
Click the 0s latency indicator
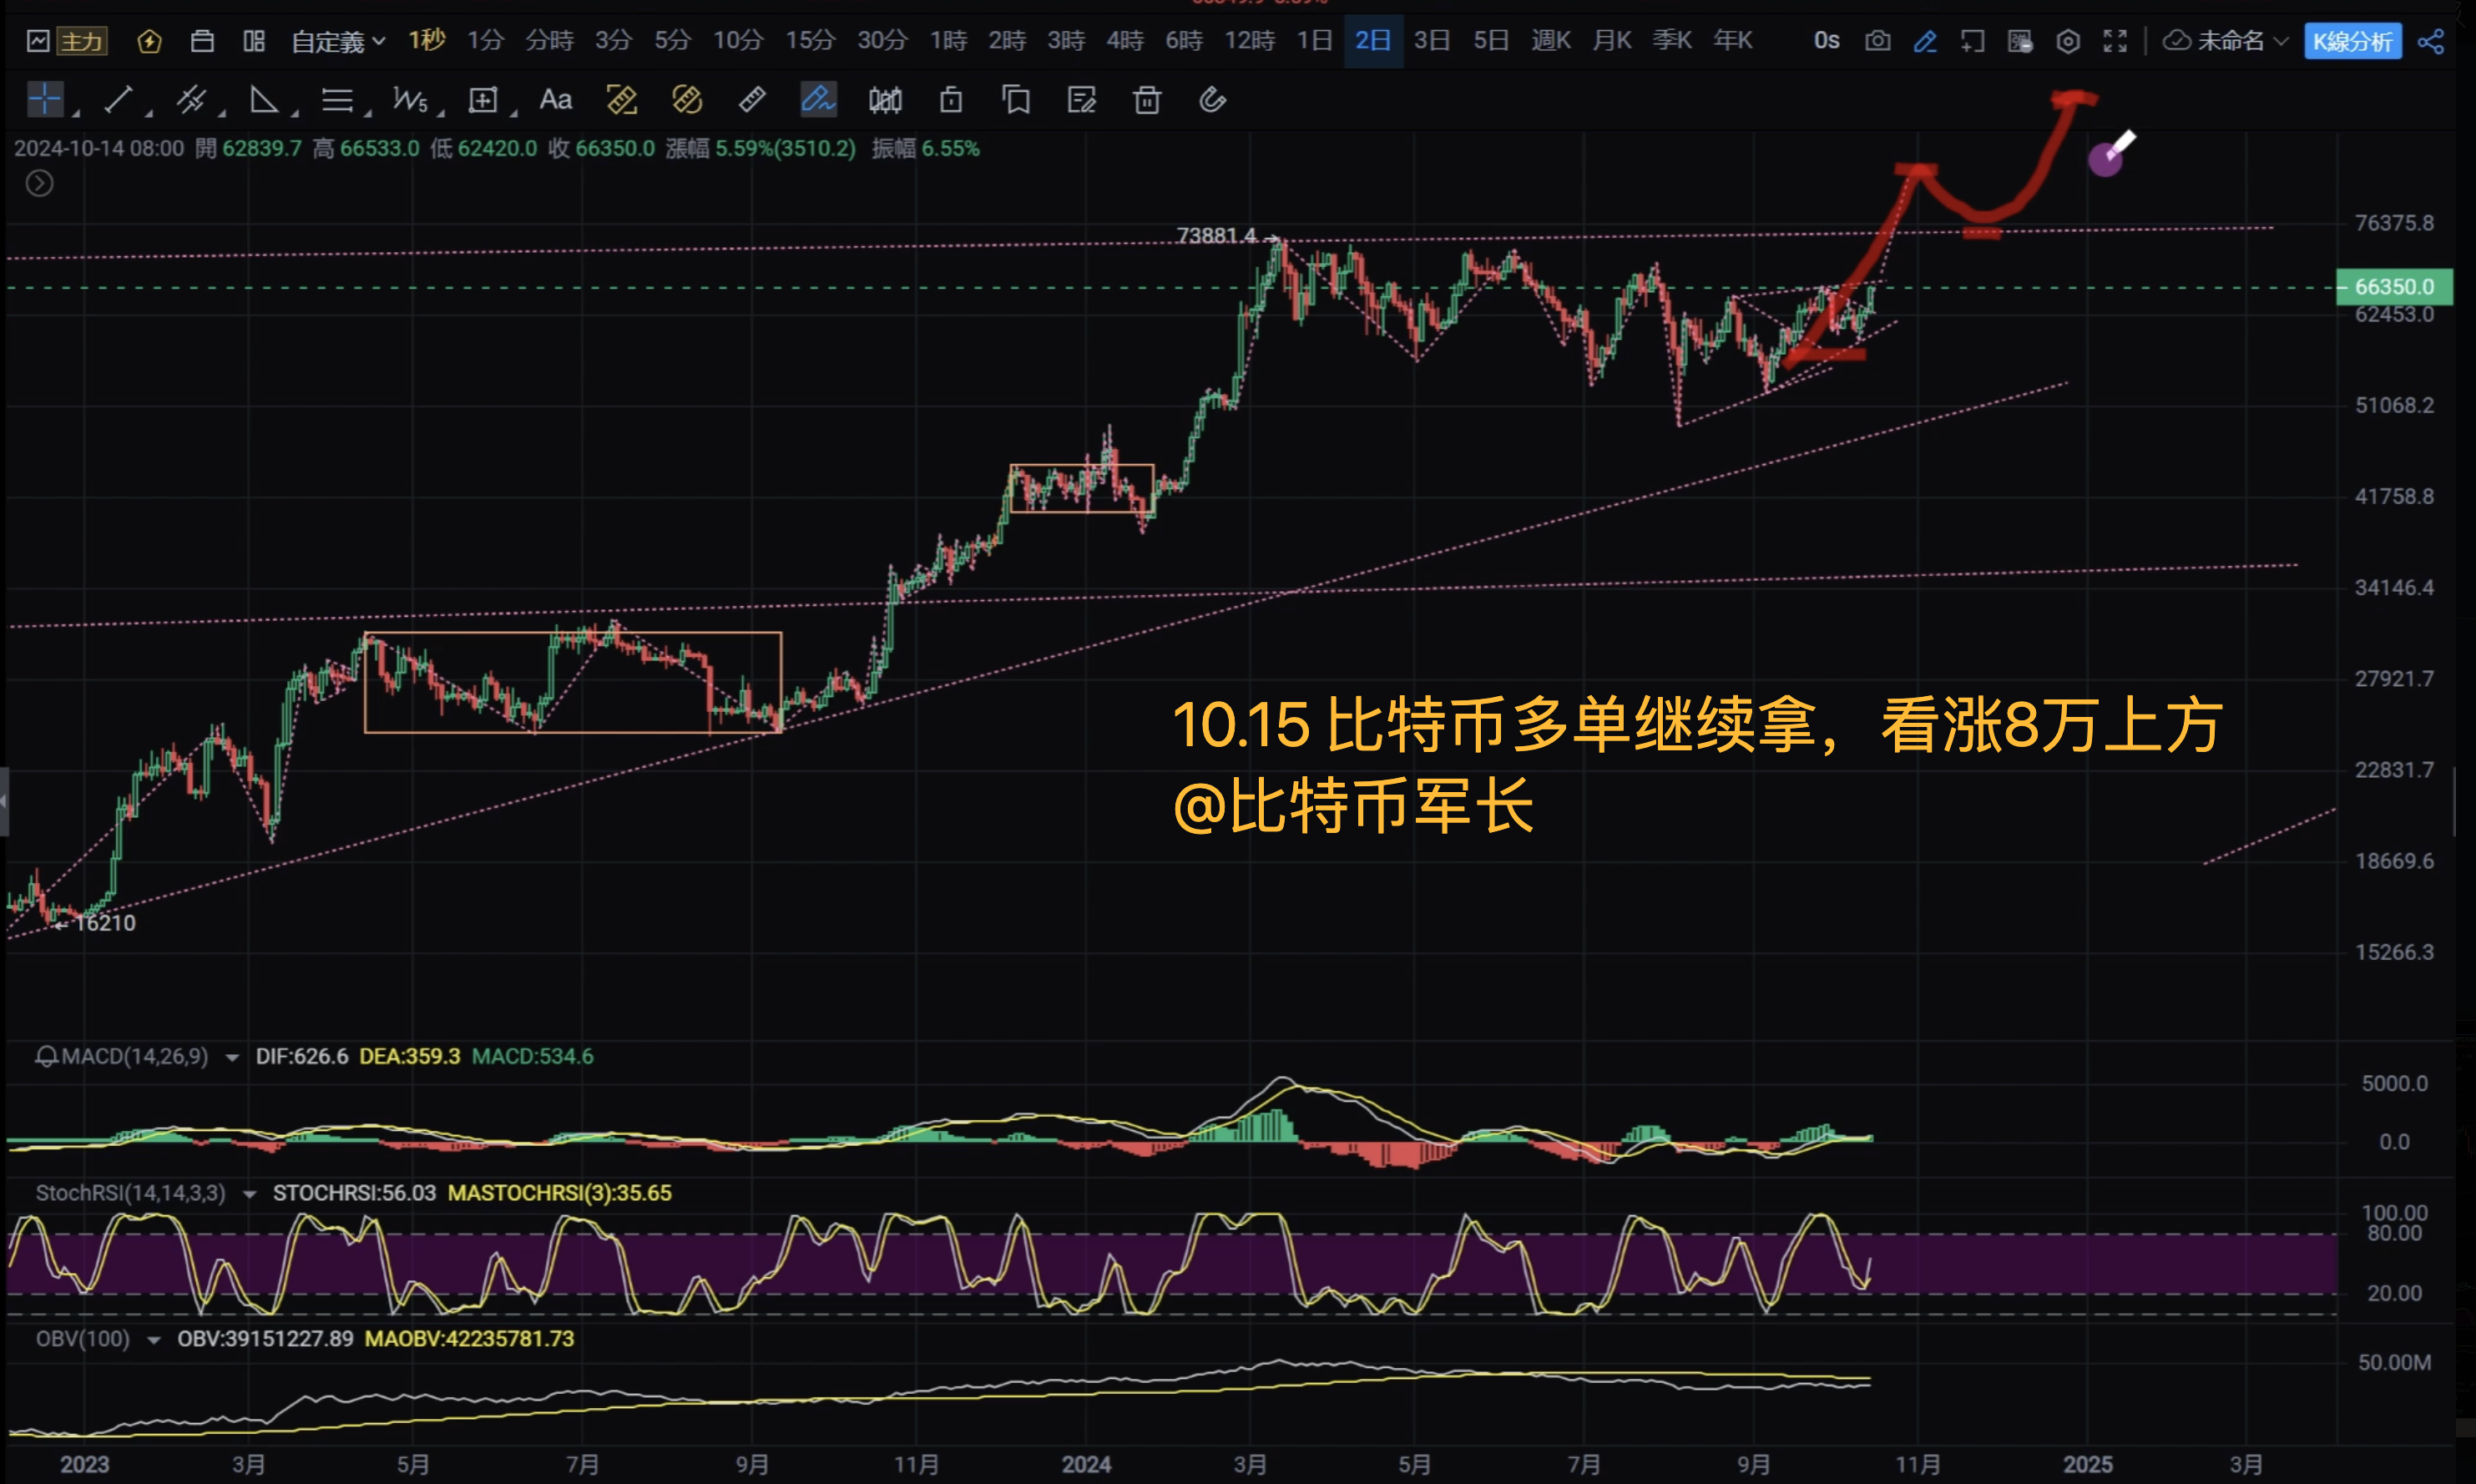(1826, 41)
